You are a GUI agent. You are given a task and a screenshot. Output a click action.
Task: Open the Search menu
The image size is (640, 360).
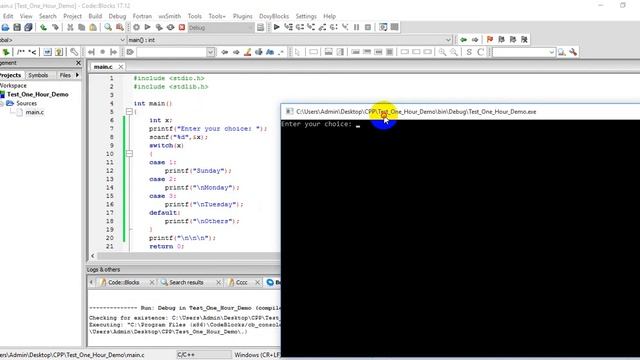(x=47, y=16)
